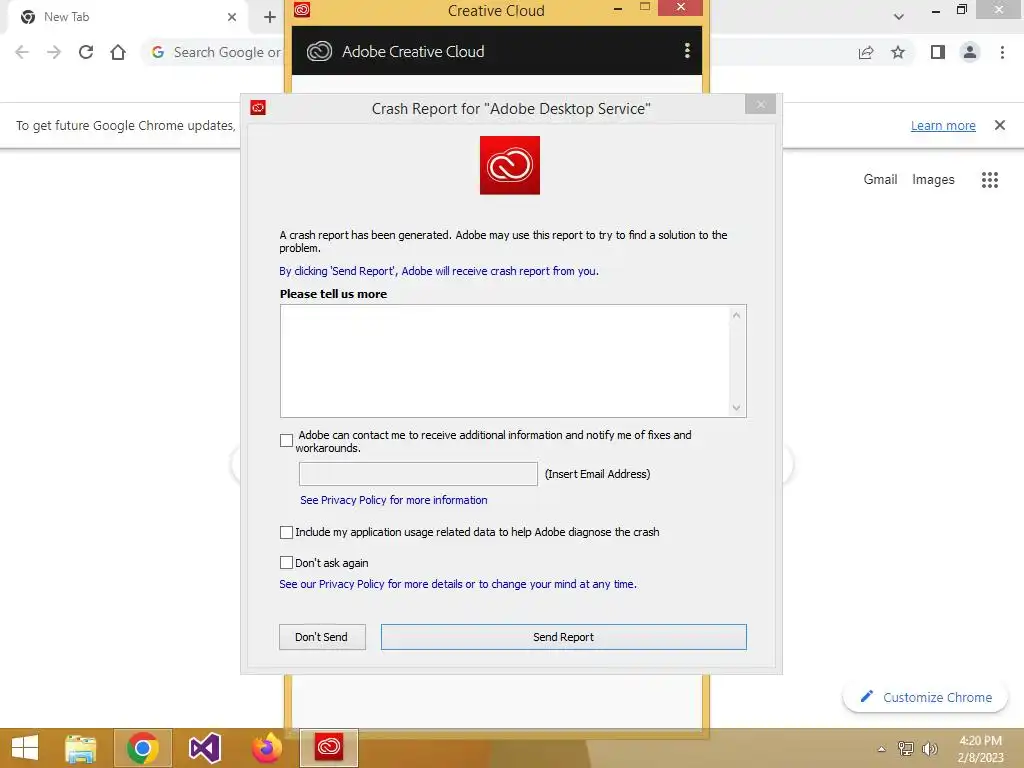The image size is (1024, 768).
Task: Show hidden system tray icons
Action: click(881, 749)
